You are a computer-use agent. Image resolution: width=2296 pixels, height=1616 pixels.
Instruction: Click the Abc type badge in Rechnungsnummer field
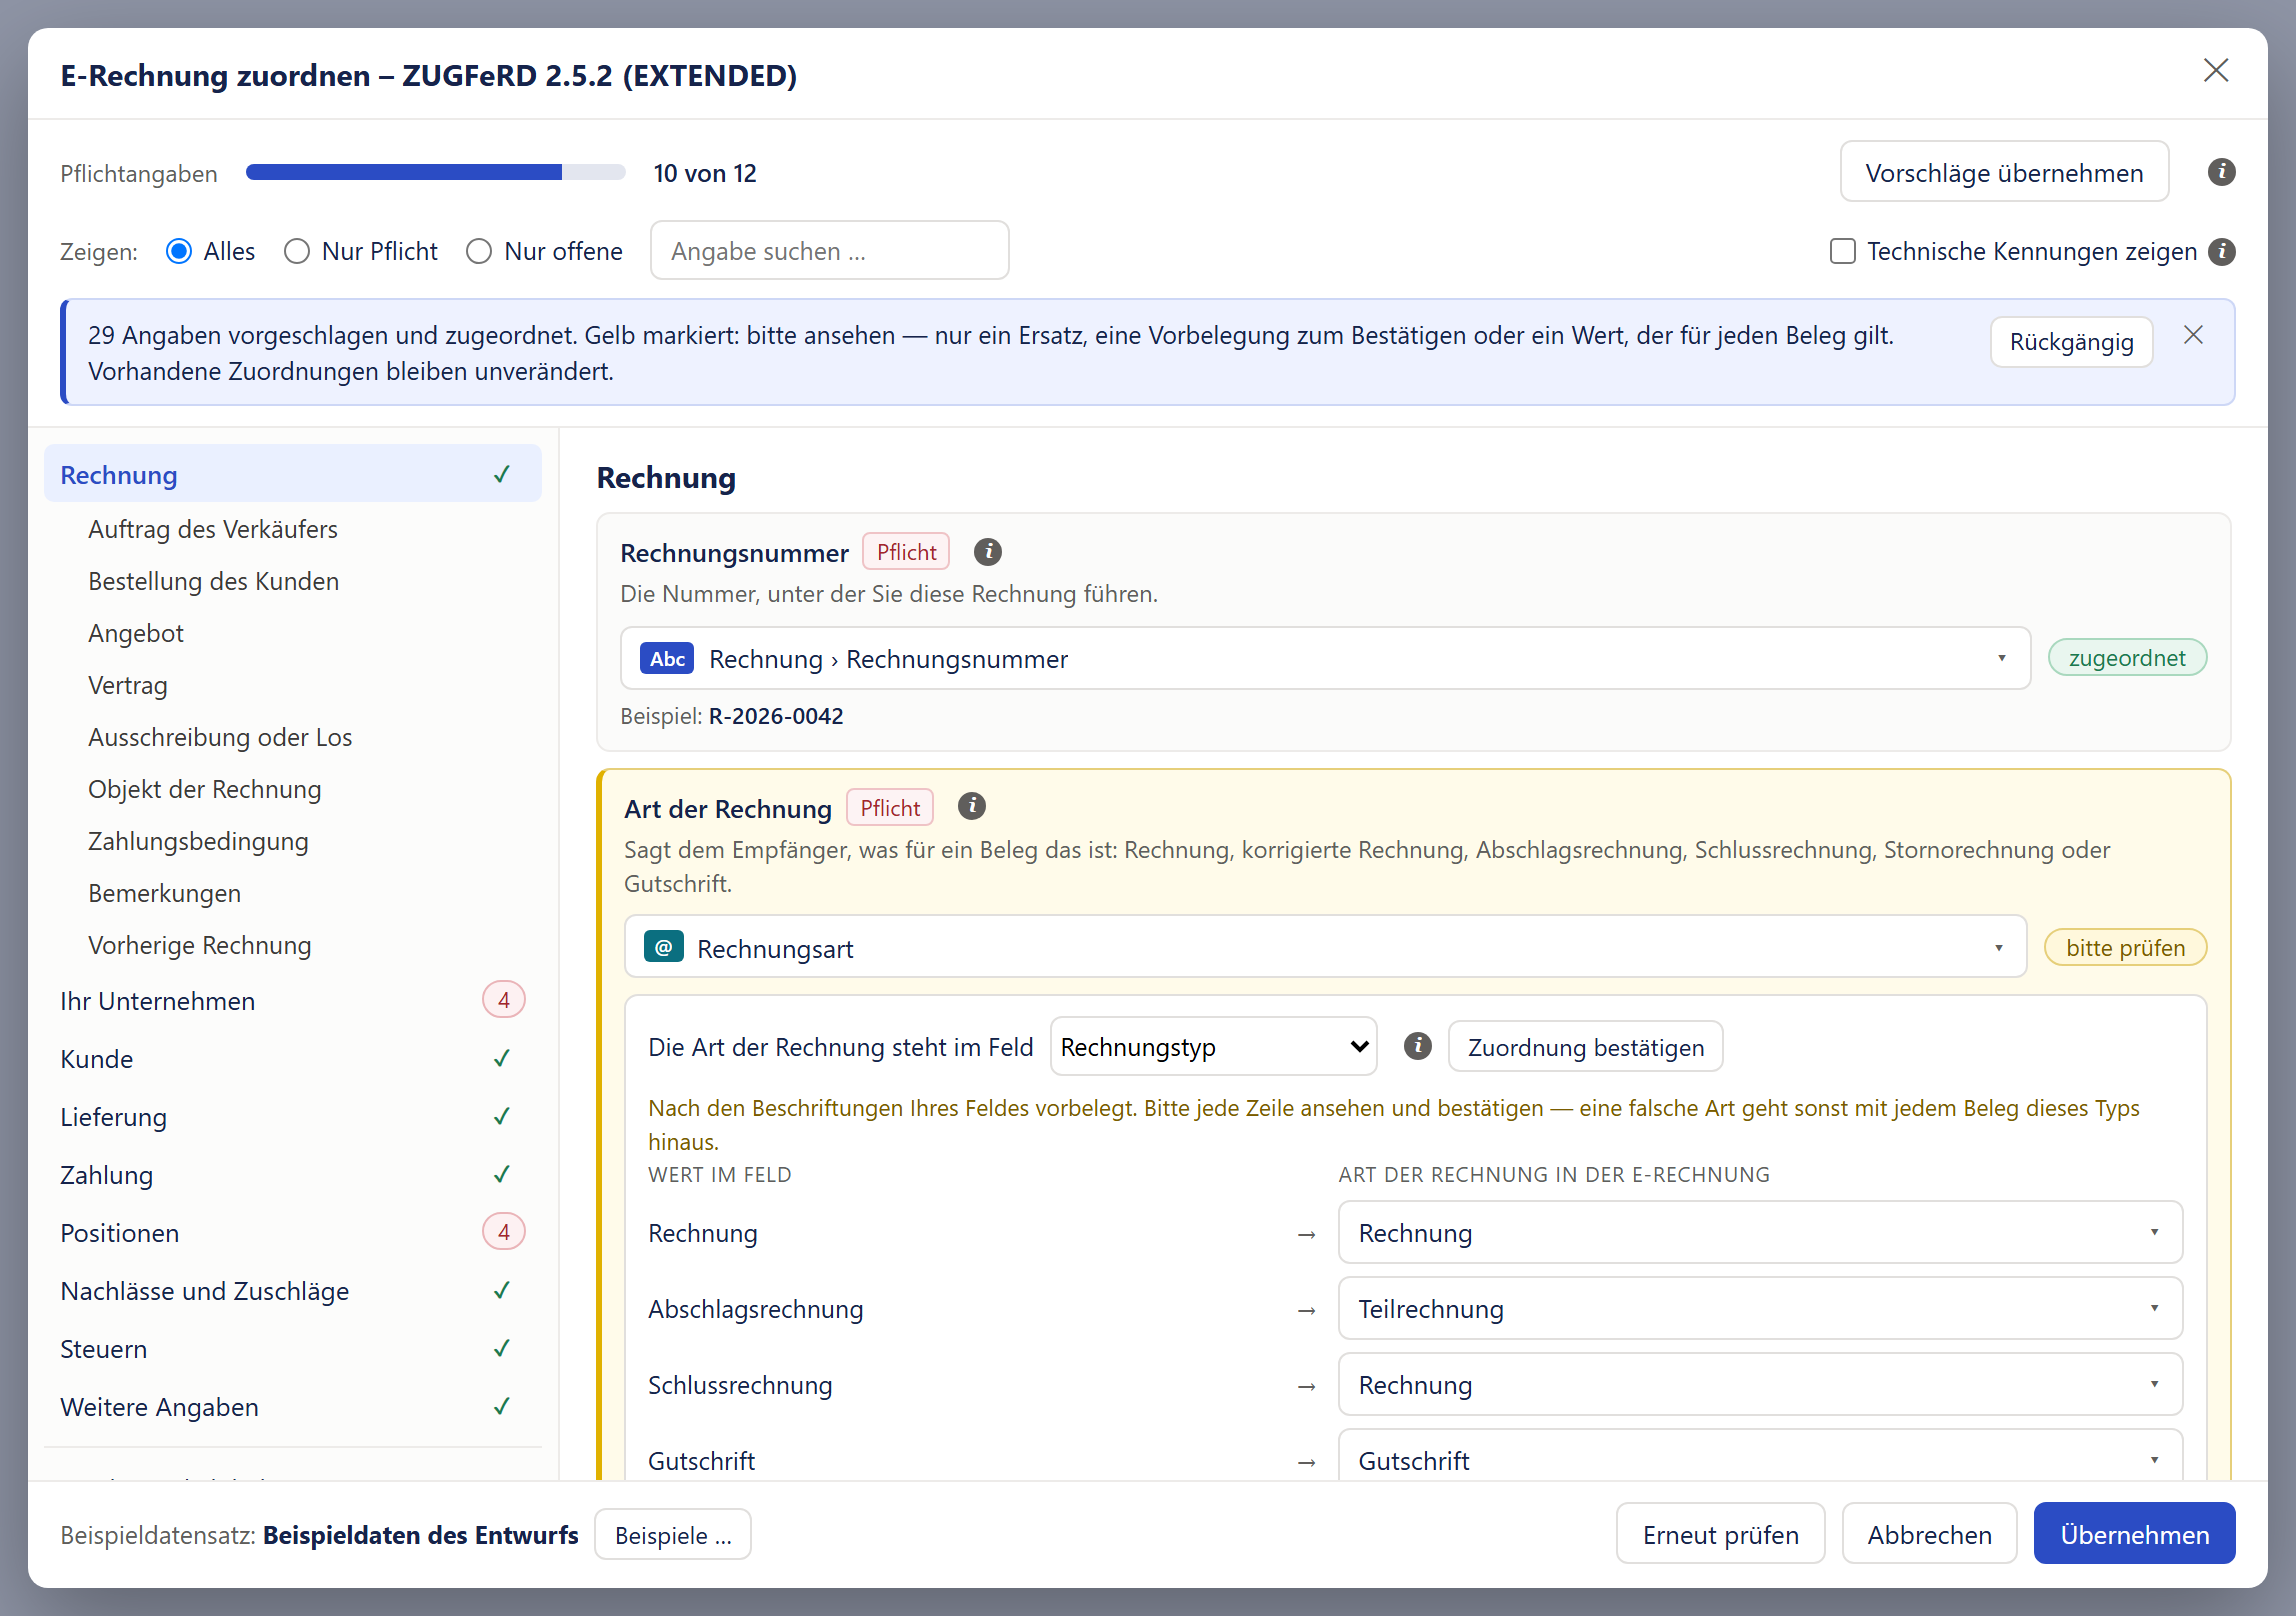click(x=667, y=658)
